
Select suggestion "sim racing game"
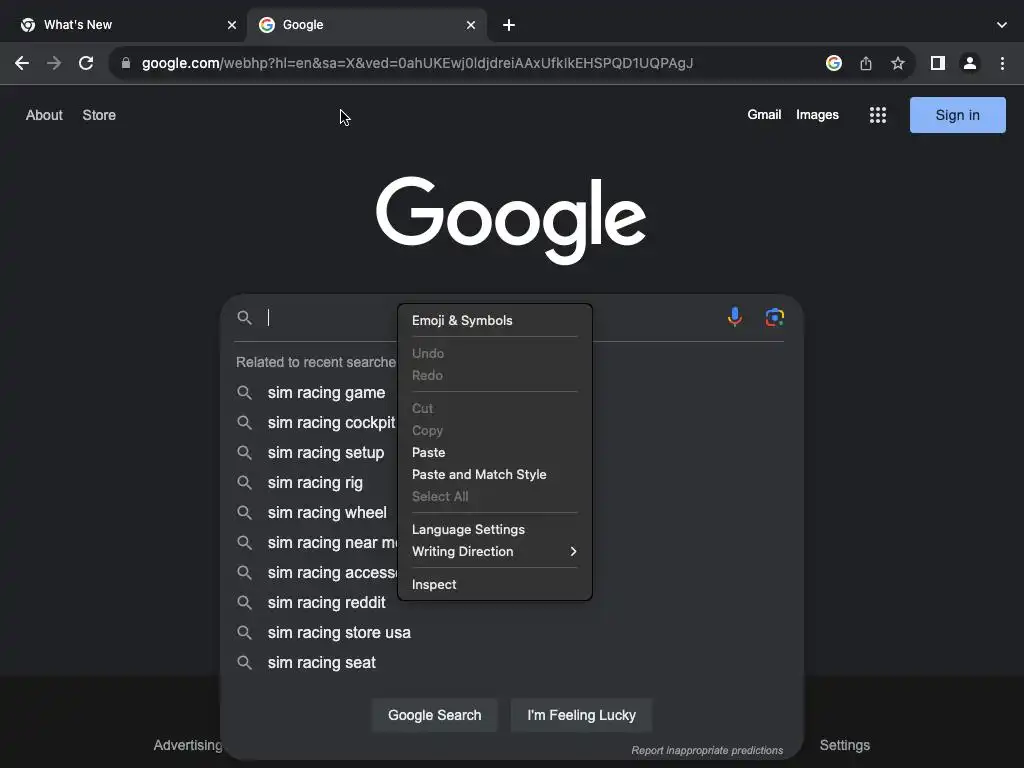[x=327, y=392]
